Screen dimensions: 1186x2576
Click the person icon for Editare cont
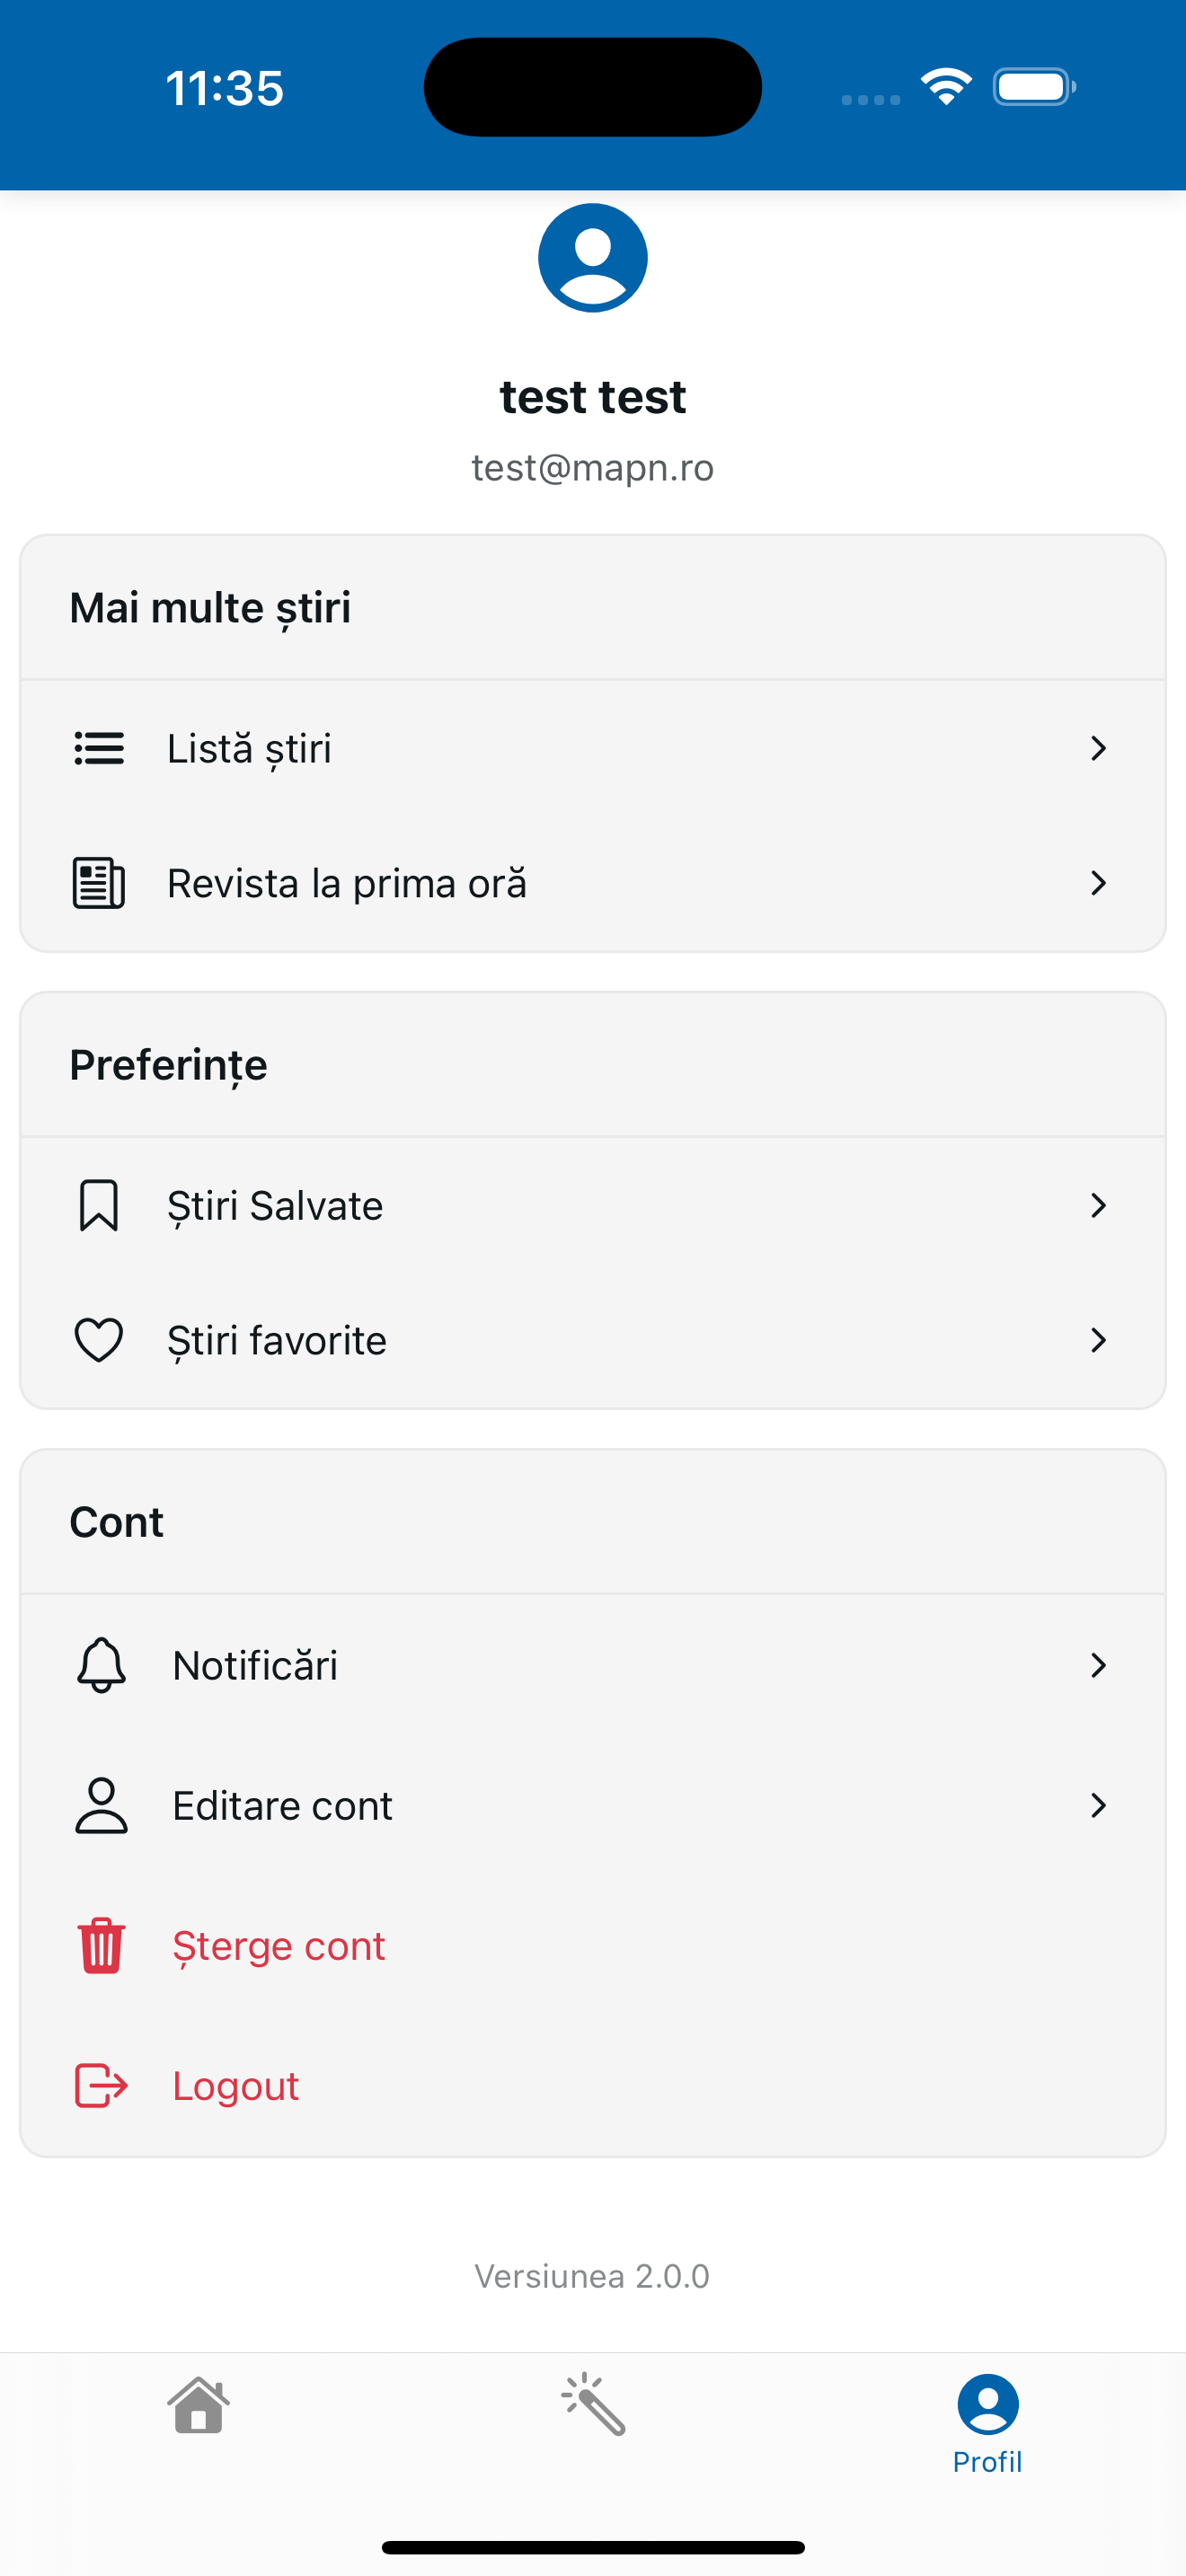[101, 1805]
